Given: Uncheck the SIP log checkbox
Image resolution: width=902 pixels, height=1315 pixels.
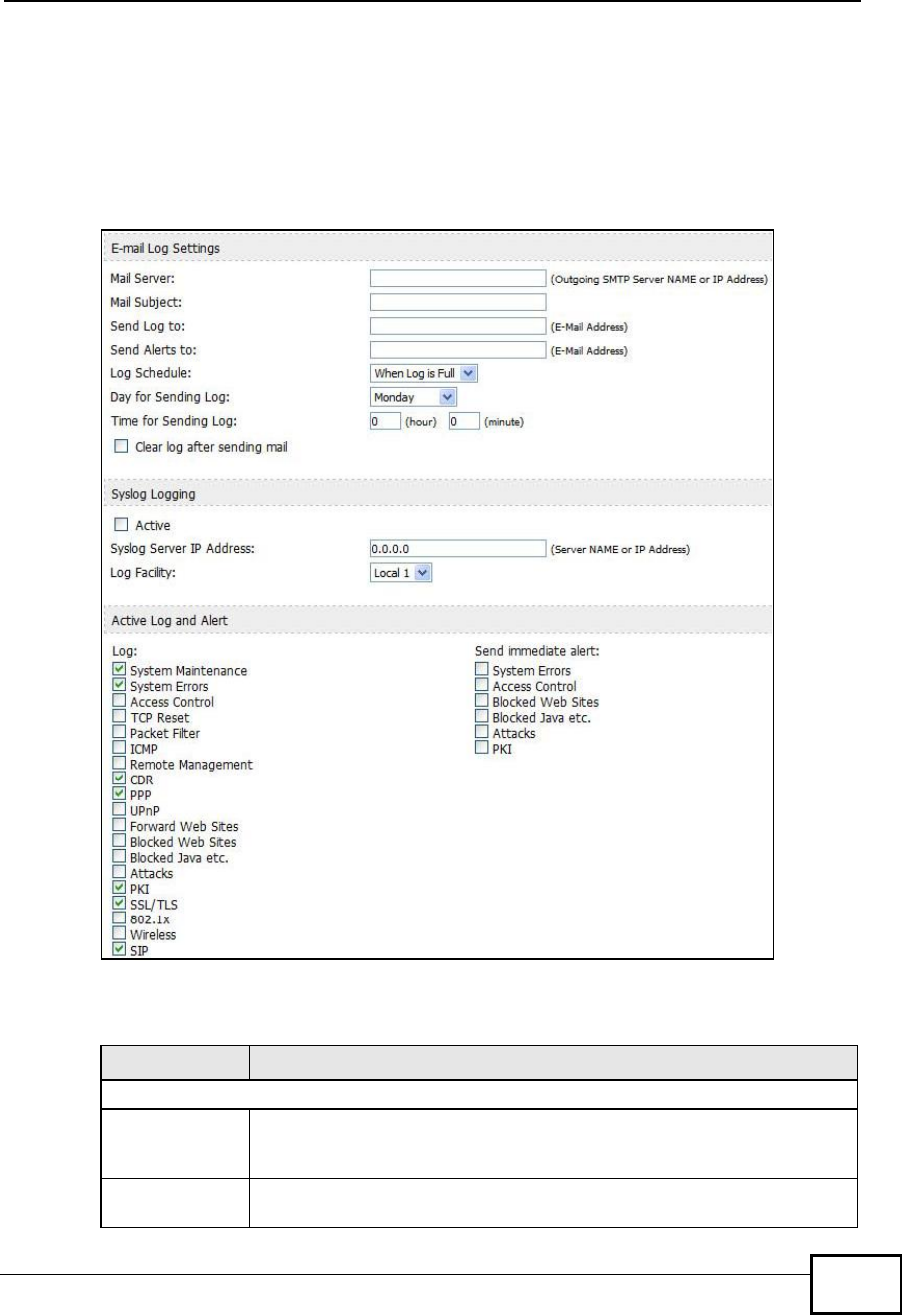Looking at the screenshot, I should (x=120, y=950).
